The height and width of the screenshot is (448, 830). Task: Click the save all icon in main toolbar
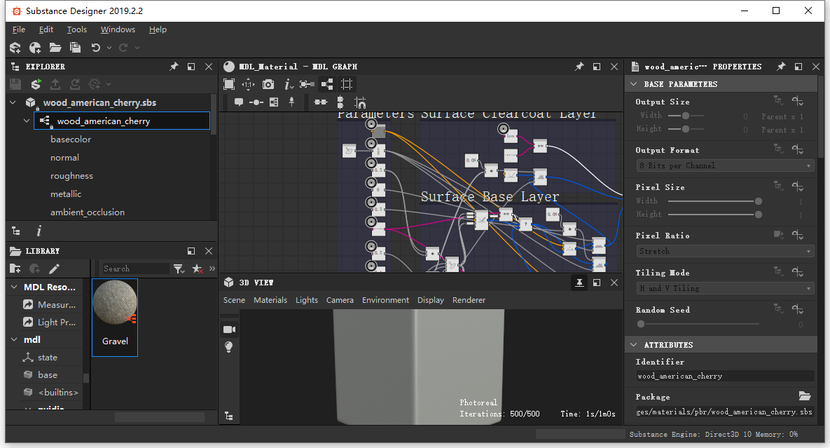[75, 48]
